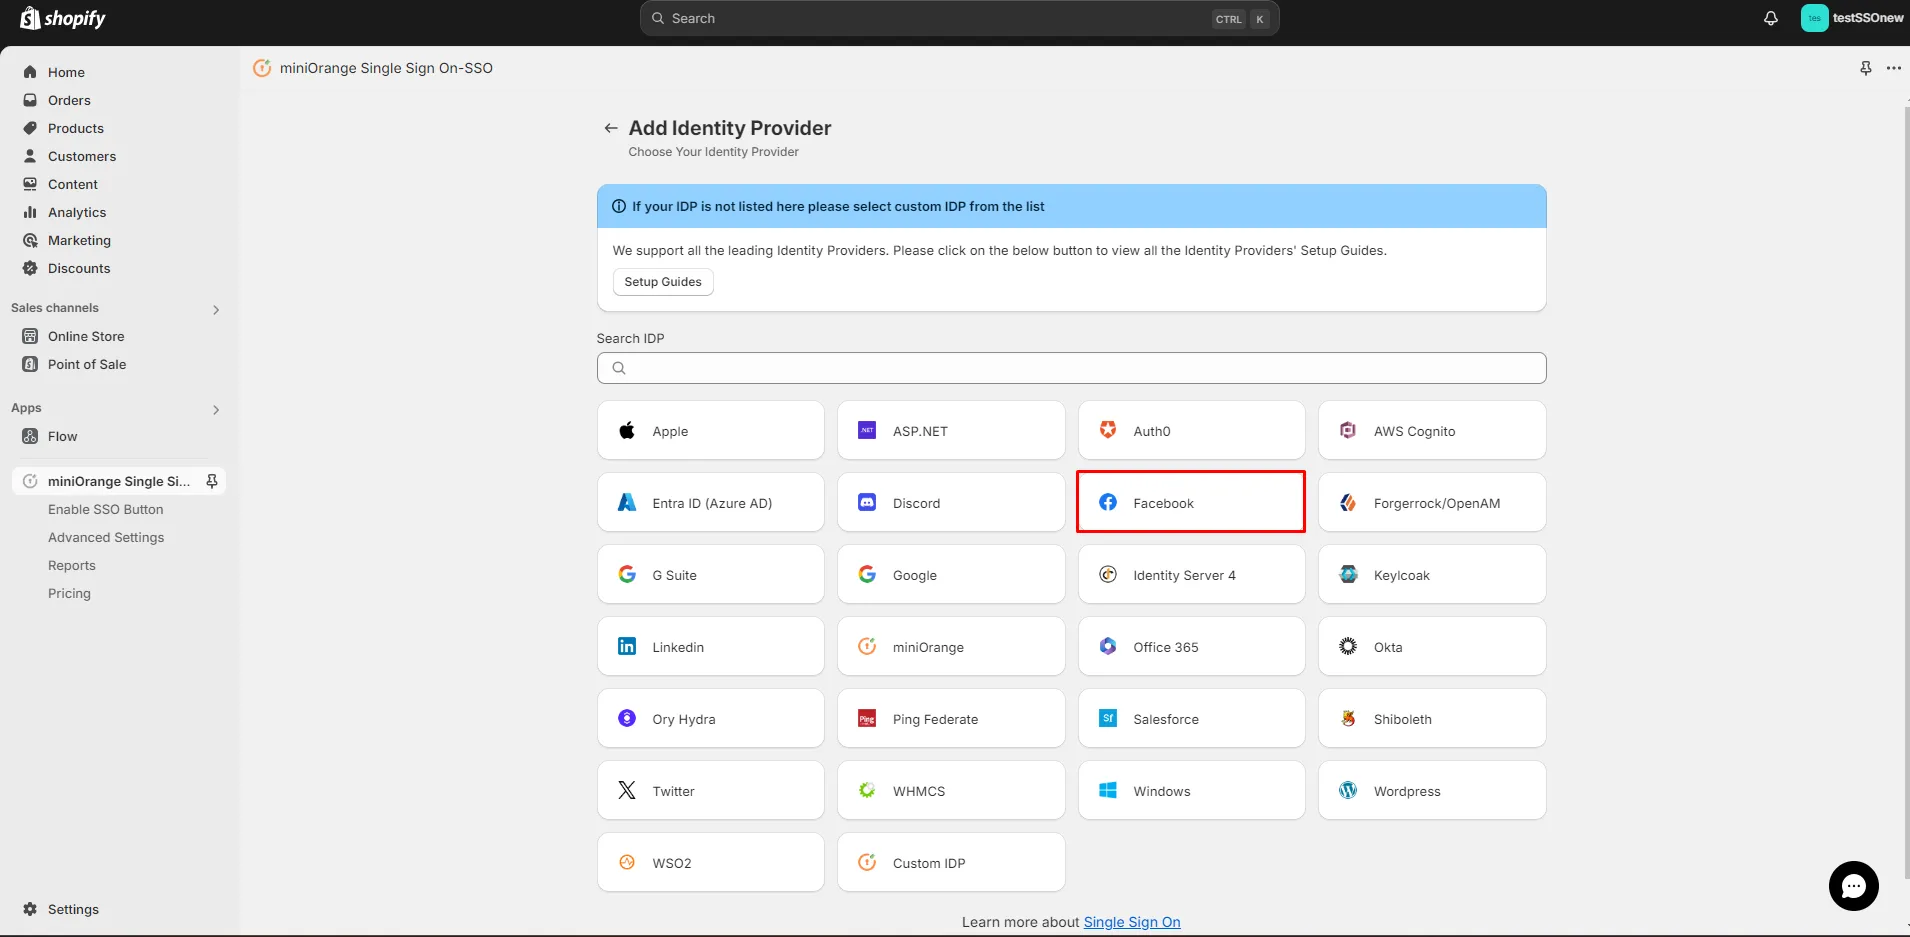The image size is (1910, 937).
Task: Select WSO2 provider
Action: click(711, 863)
